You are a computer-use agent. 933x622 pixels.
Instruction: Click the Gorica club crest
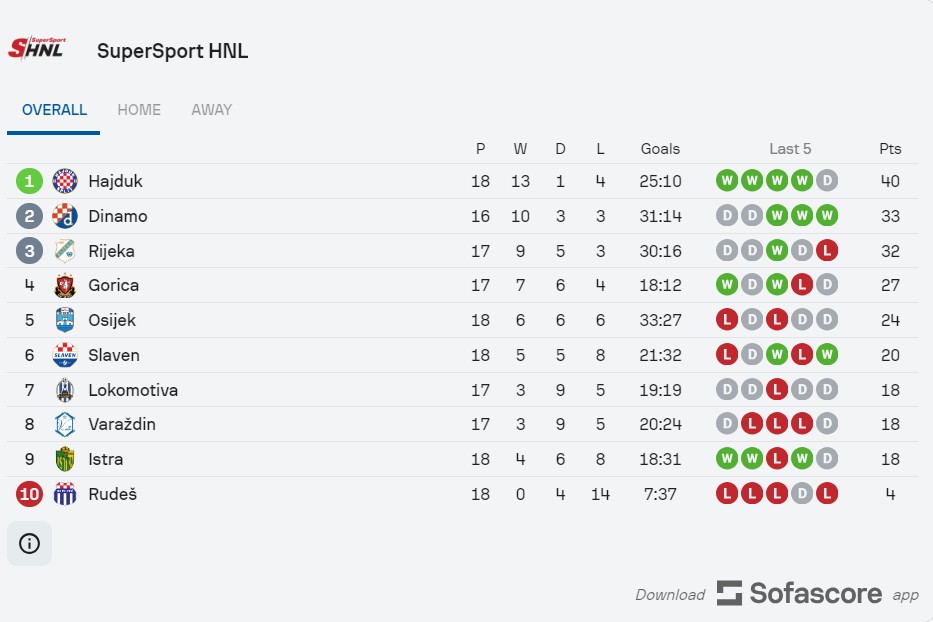(x=65, y=285)
